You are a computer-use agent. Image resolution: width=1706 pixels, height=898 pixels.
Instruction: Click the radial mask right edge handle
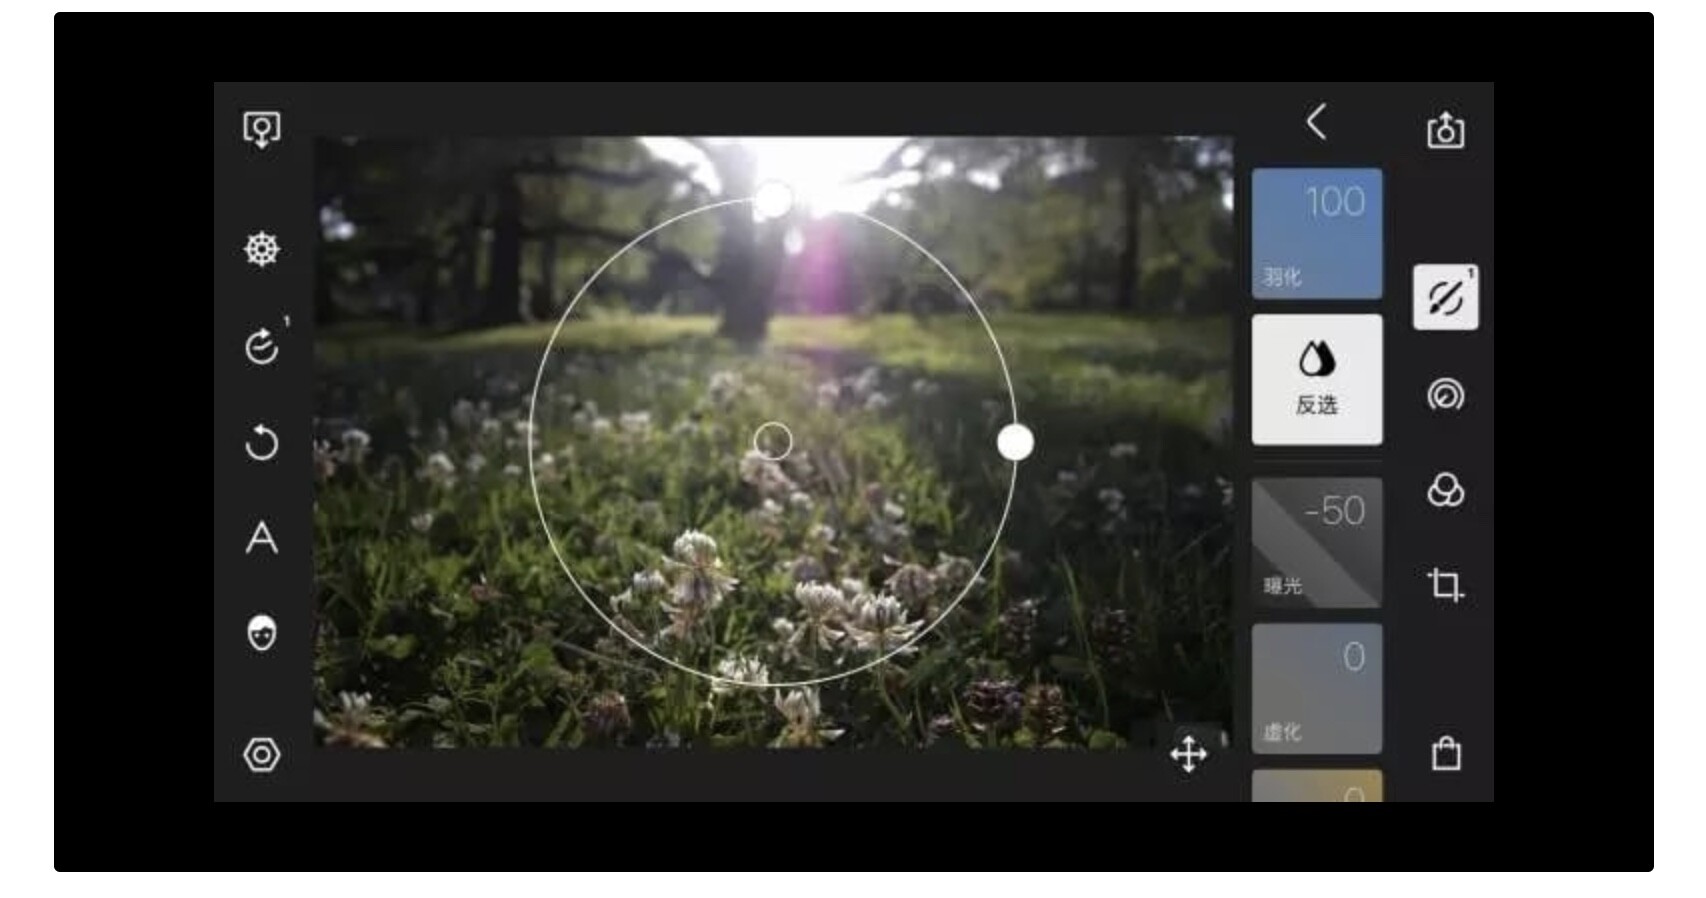(x=1015, y=442)
